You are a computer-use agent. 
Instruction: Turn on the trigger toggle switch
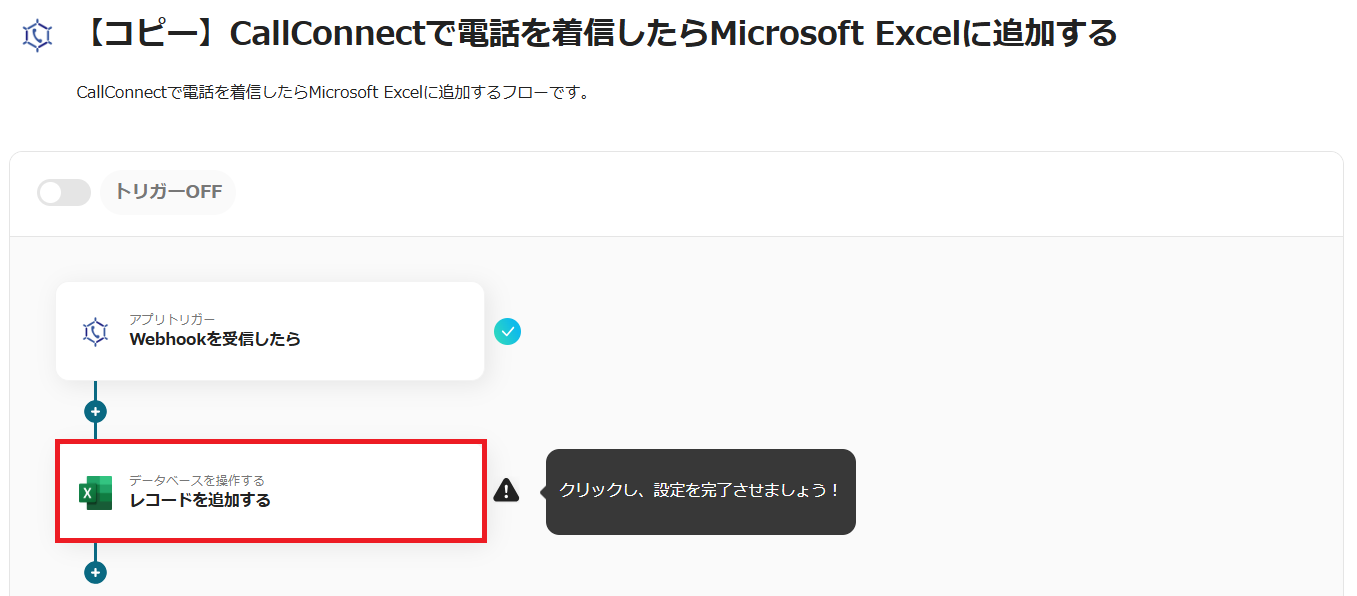pos(64,192)
